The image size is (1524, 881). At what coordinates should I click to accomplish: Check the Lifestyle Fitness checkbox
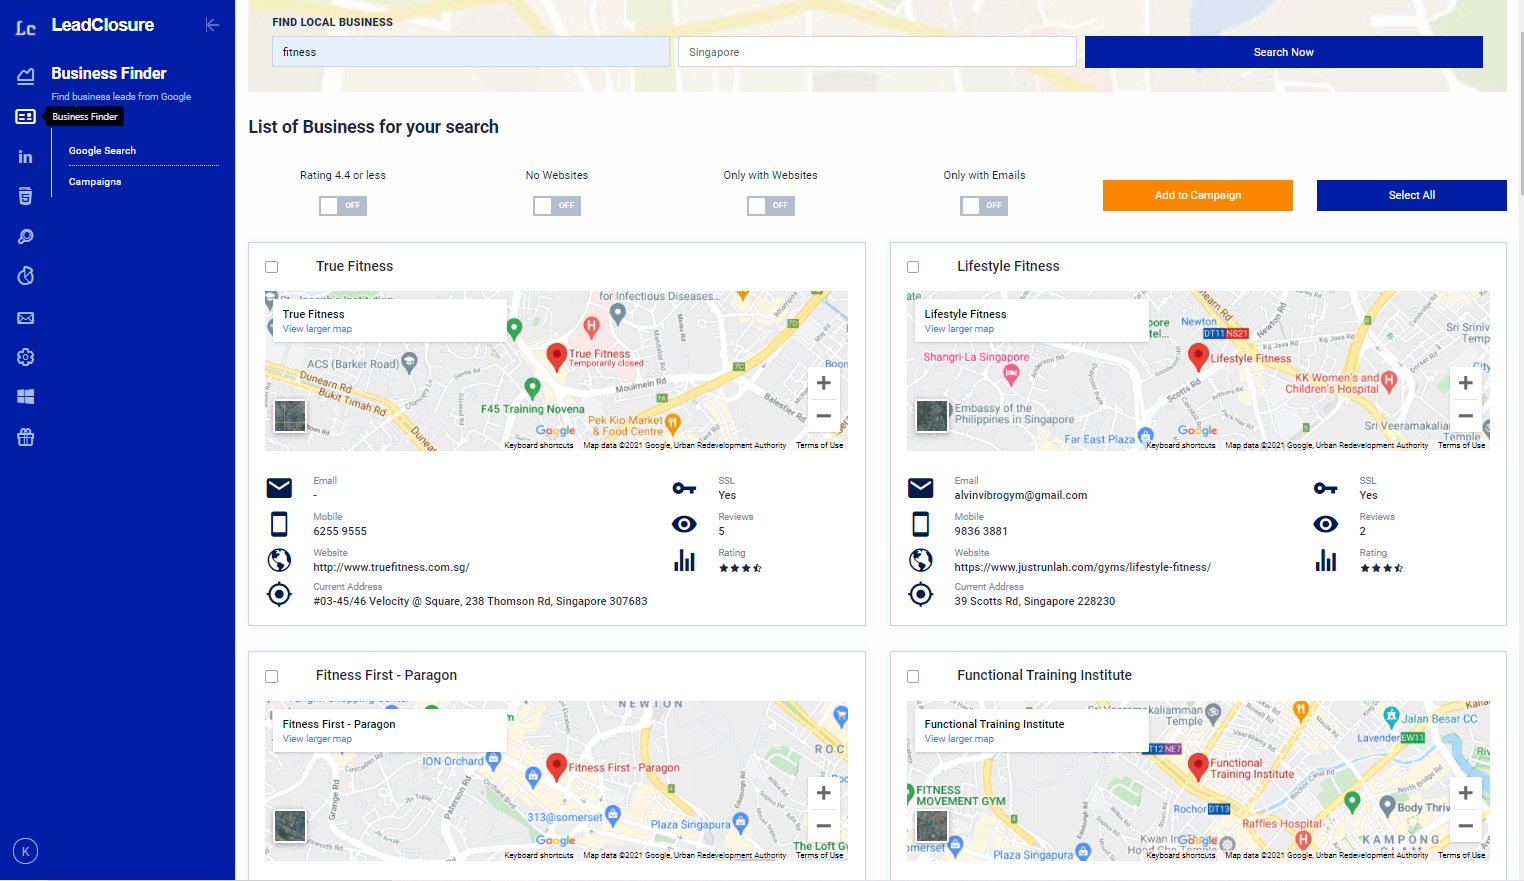point(913,267)
